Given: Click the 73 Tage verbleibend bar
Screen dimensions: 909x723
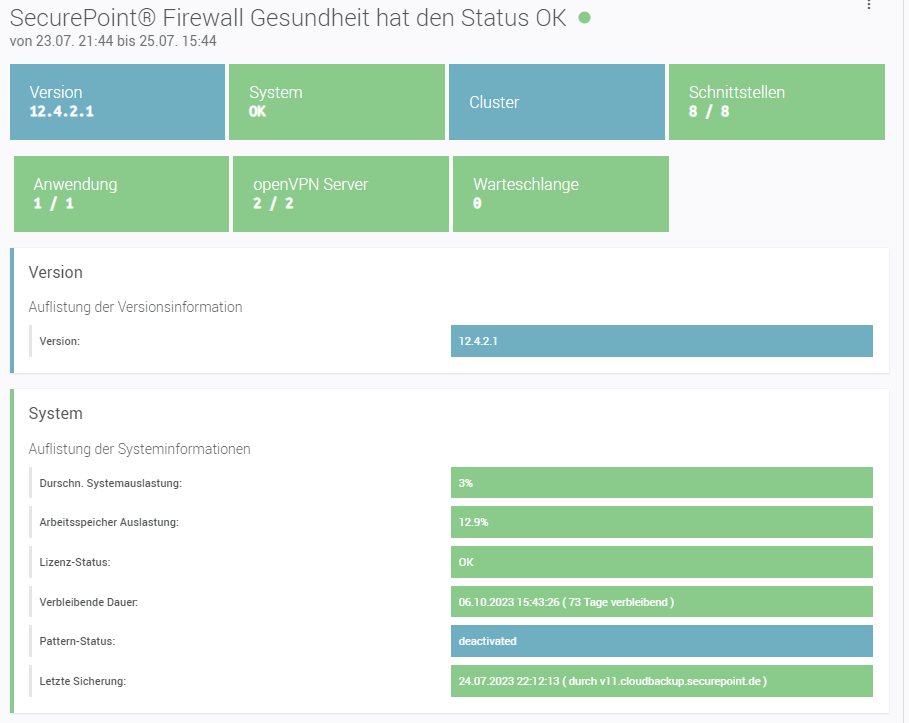Looking at the screenshot, I should [x=661, y=602].
